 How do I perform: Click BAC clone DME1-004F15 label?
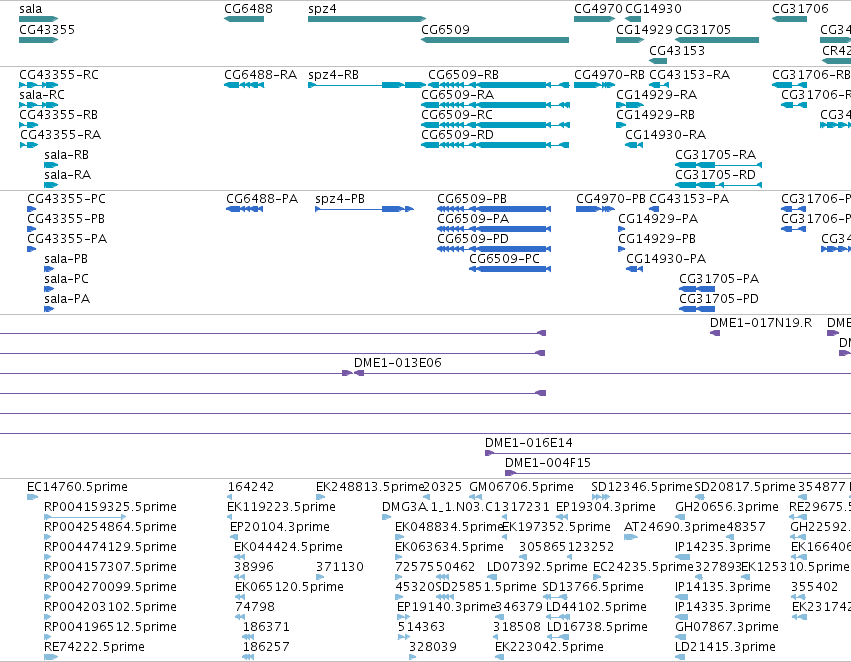click(548, 463)
